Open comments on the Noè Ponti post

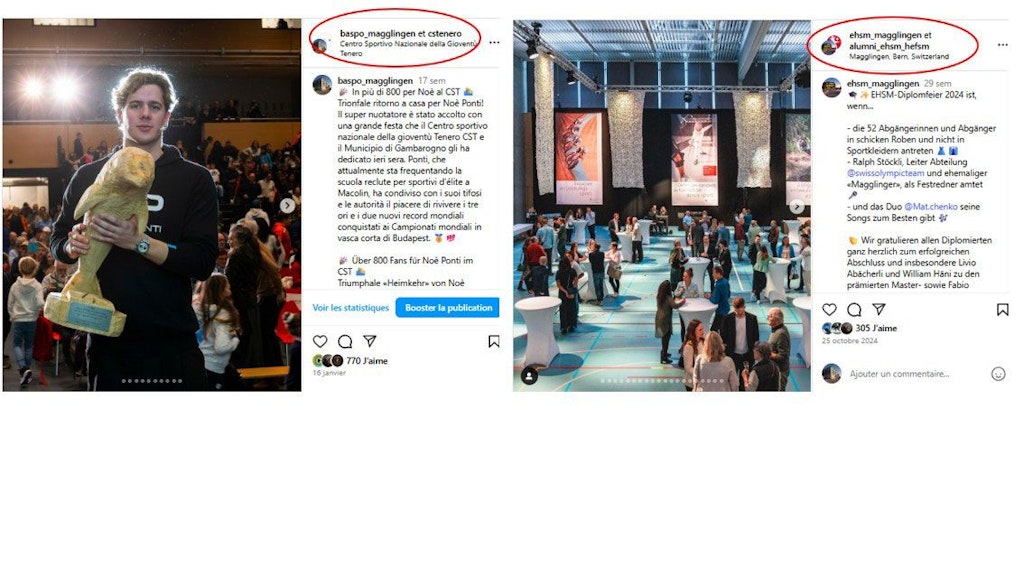coord(345,341)
